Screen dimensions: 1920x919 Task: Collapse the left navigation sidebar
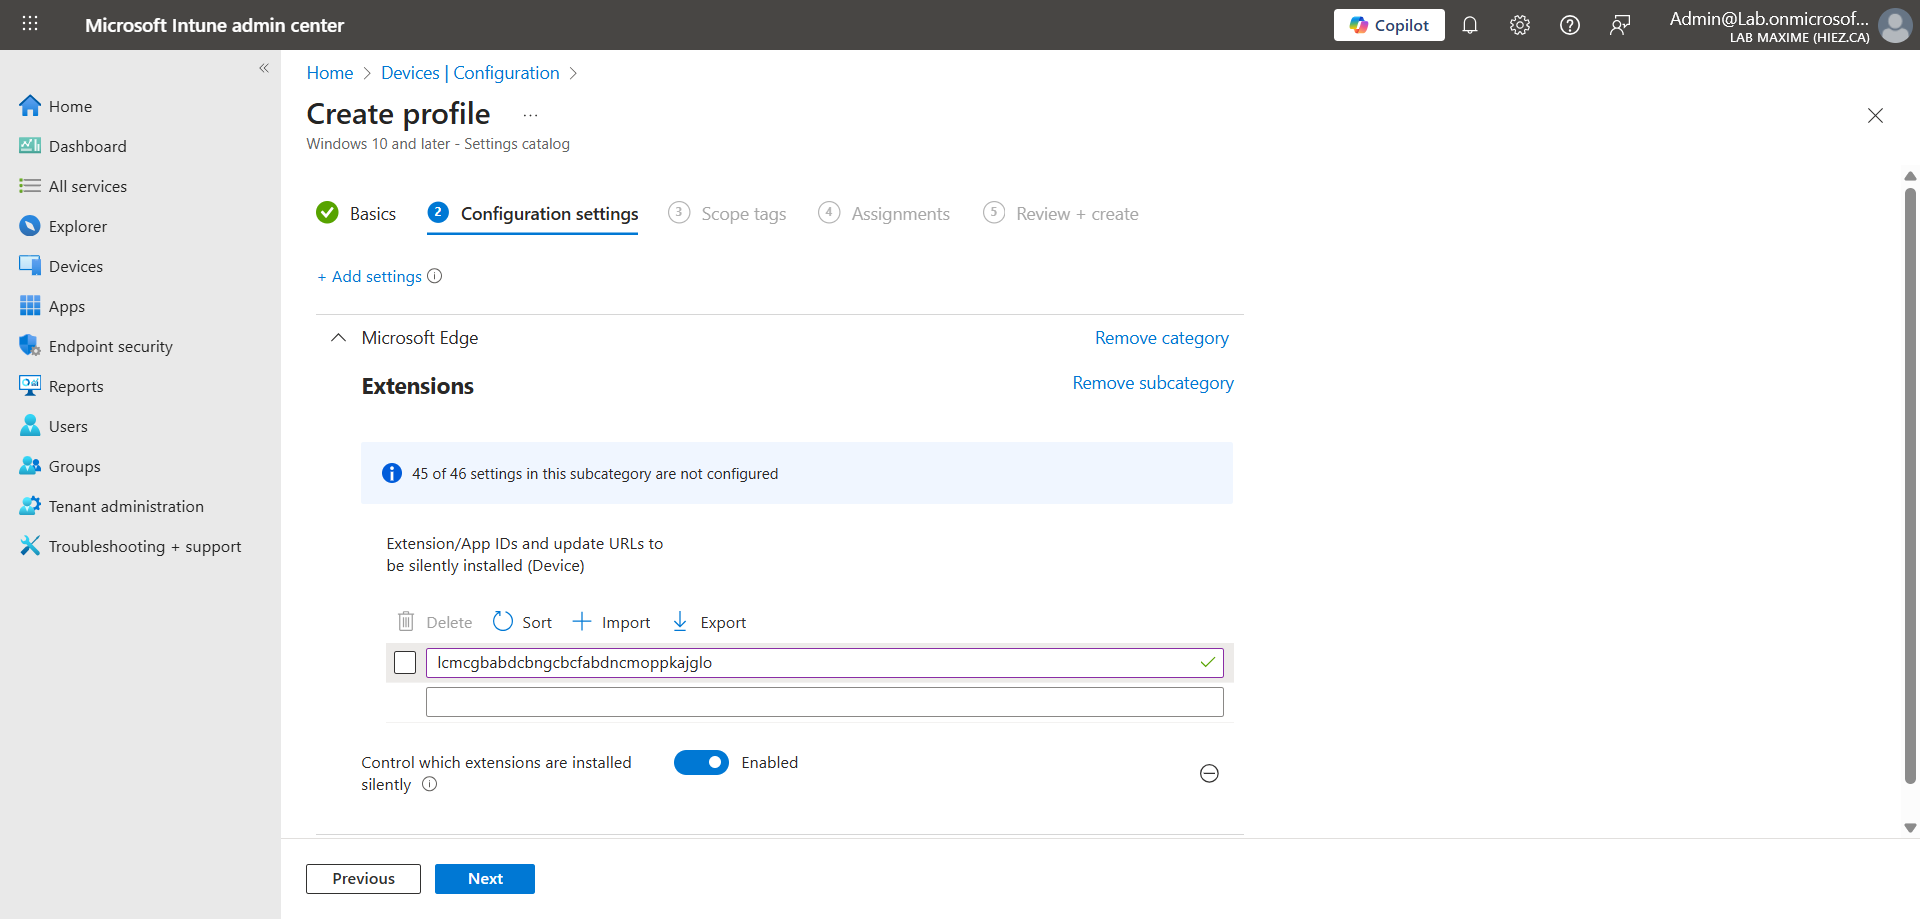coord(264,68)
